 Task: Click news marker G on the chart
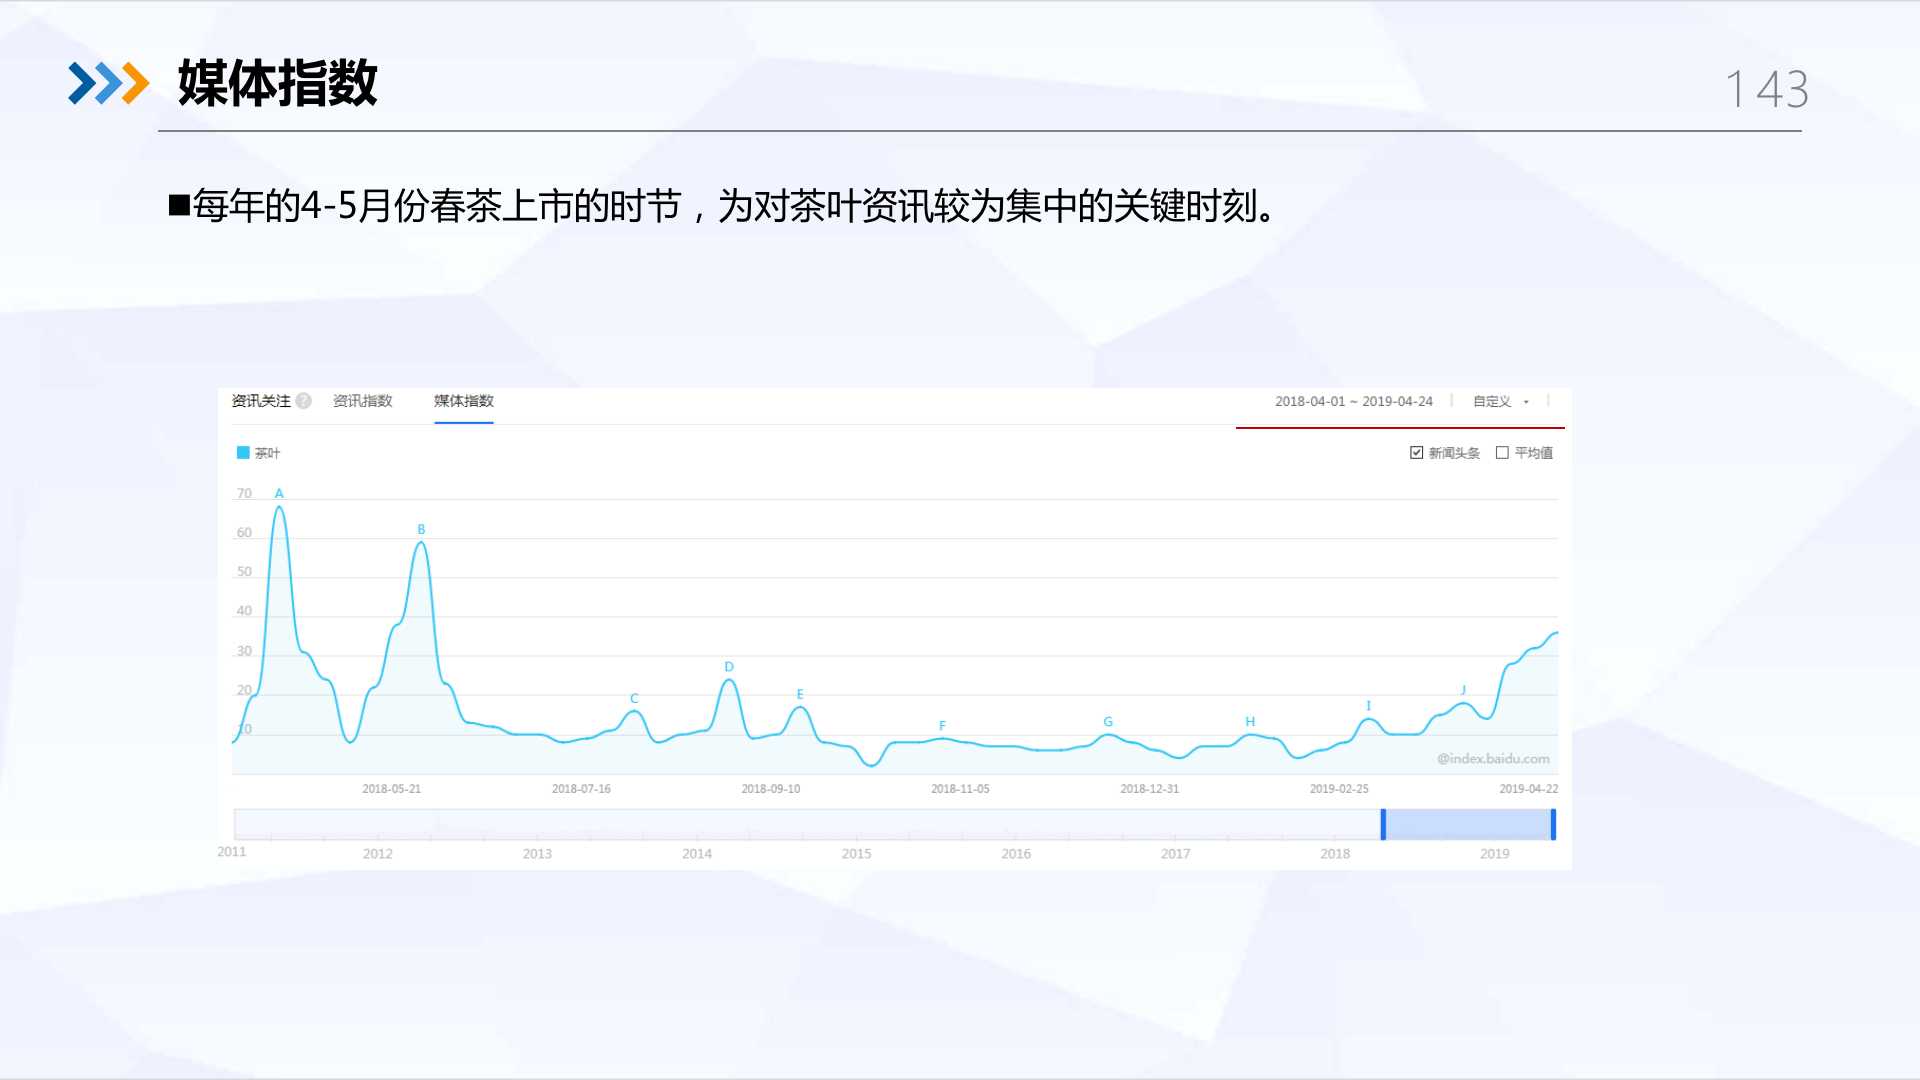(1108, 721)
